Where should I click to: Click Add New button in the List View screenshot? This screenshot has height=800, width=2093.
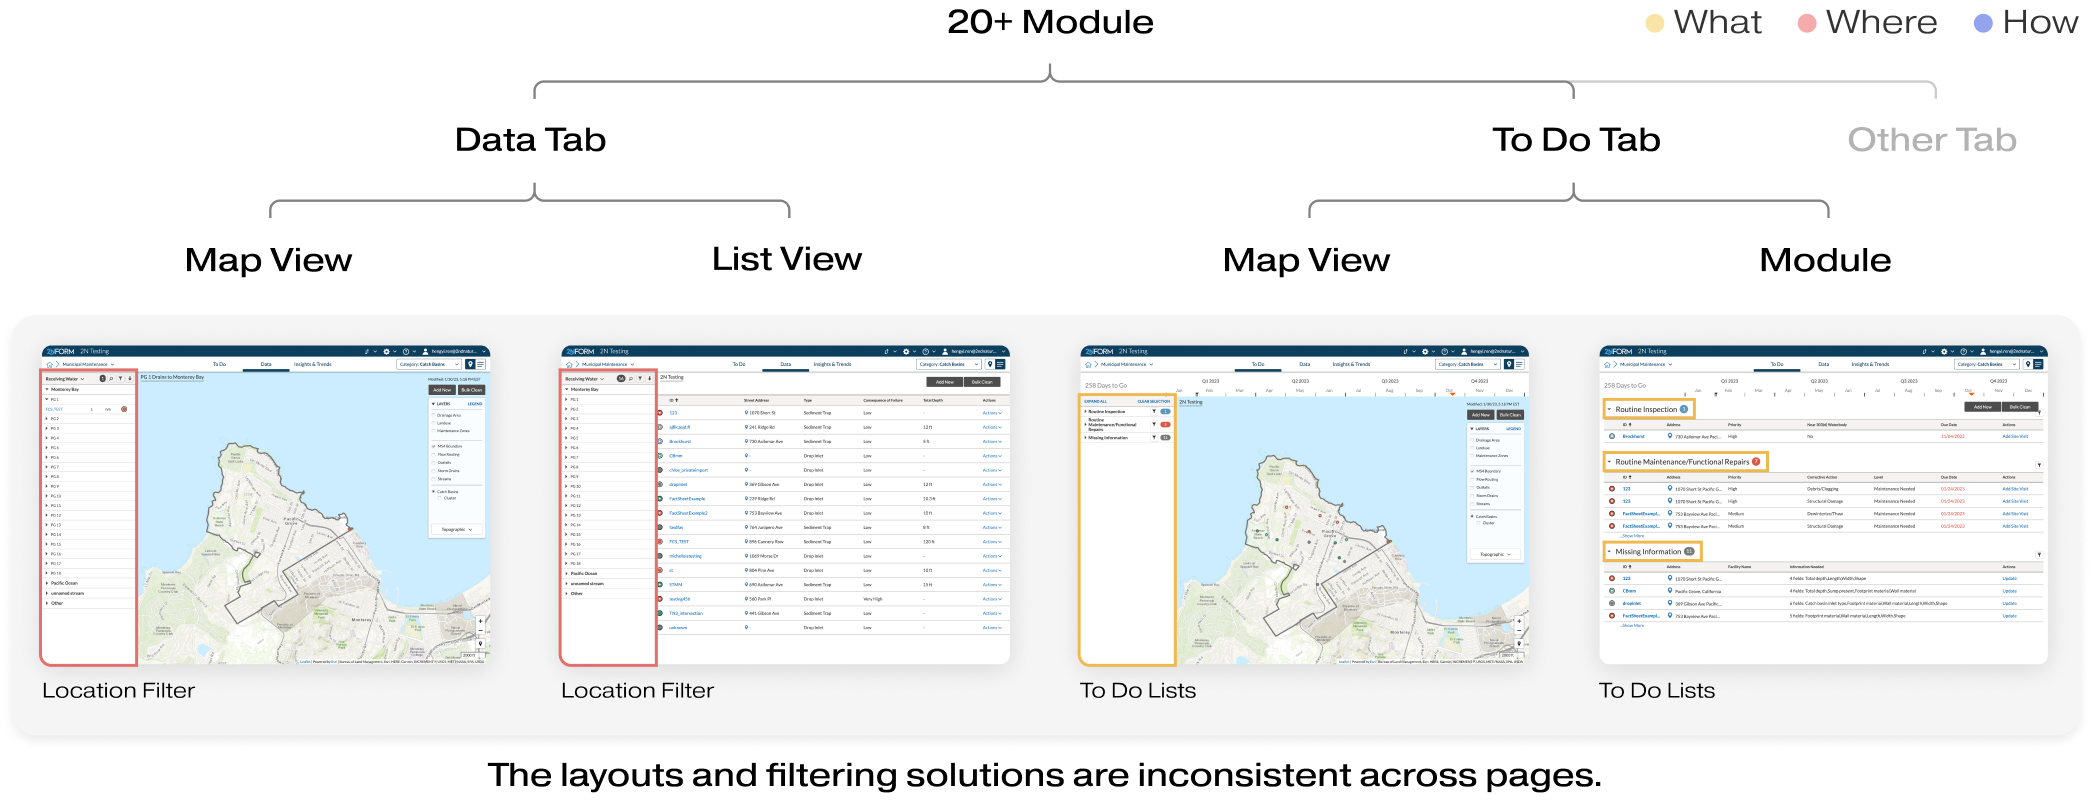[x=944, y=382]
